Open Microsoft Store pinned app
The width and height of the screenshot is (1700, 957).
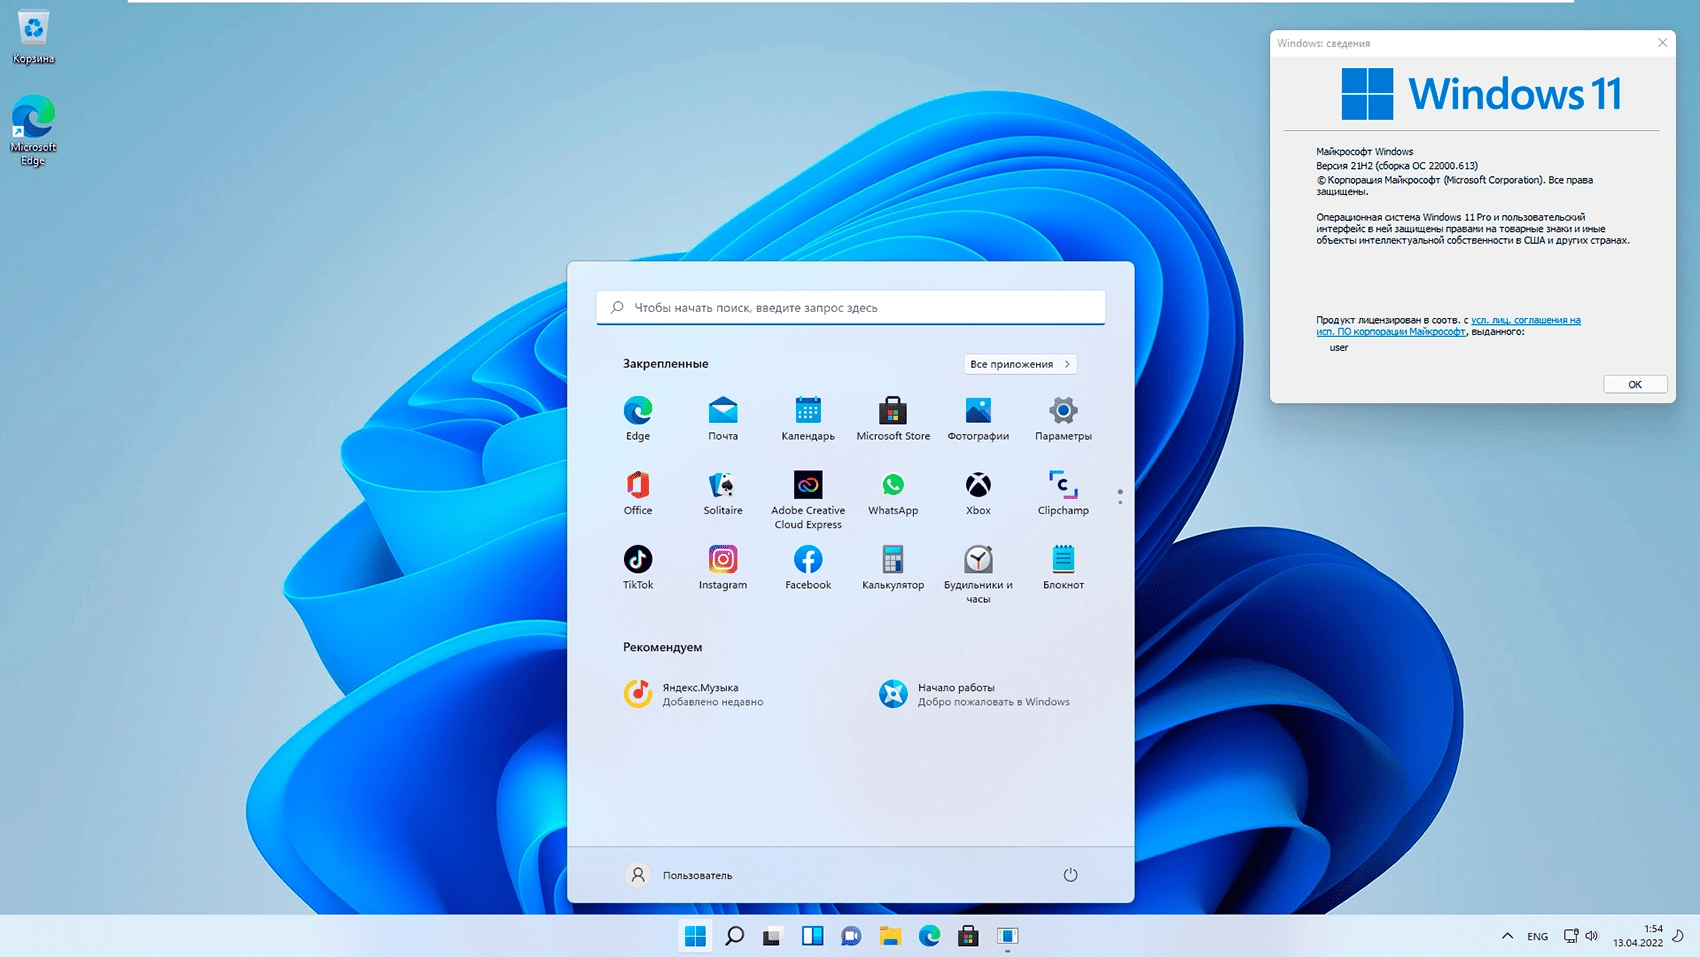coord(893,418)
